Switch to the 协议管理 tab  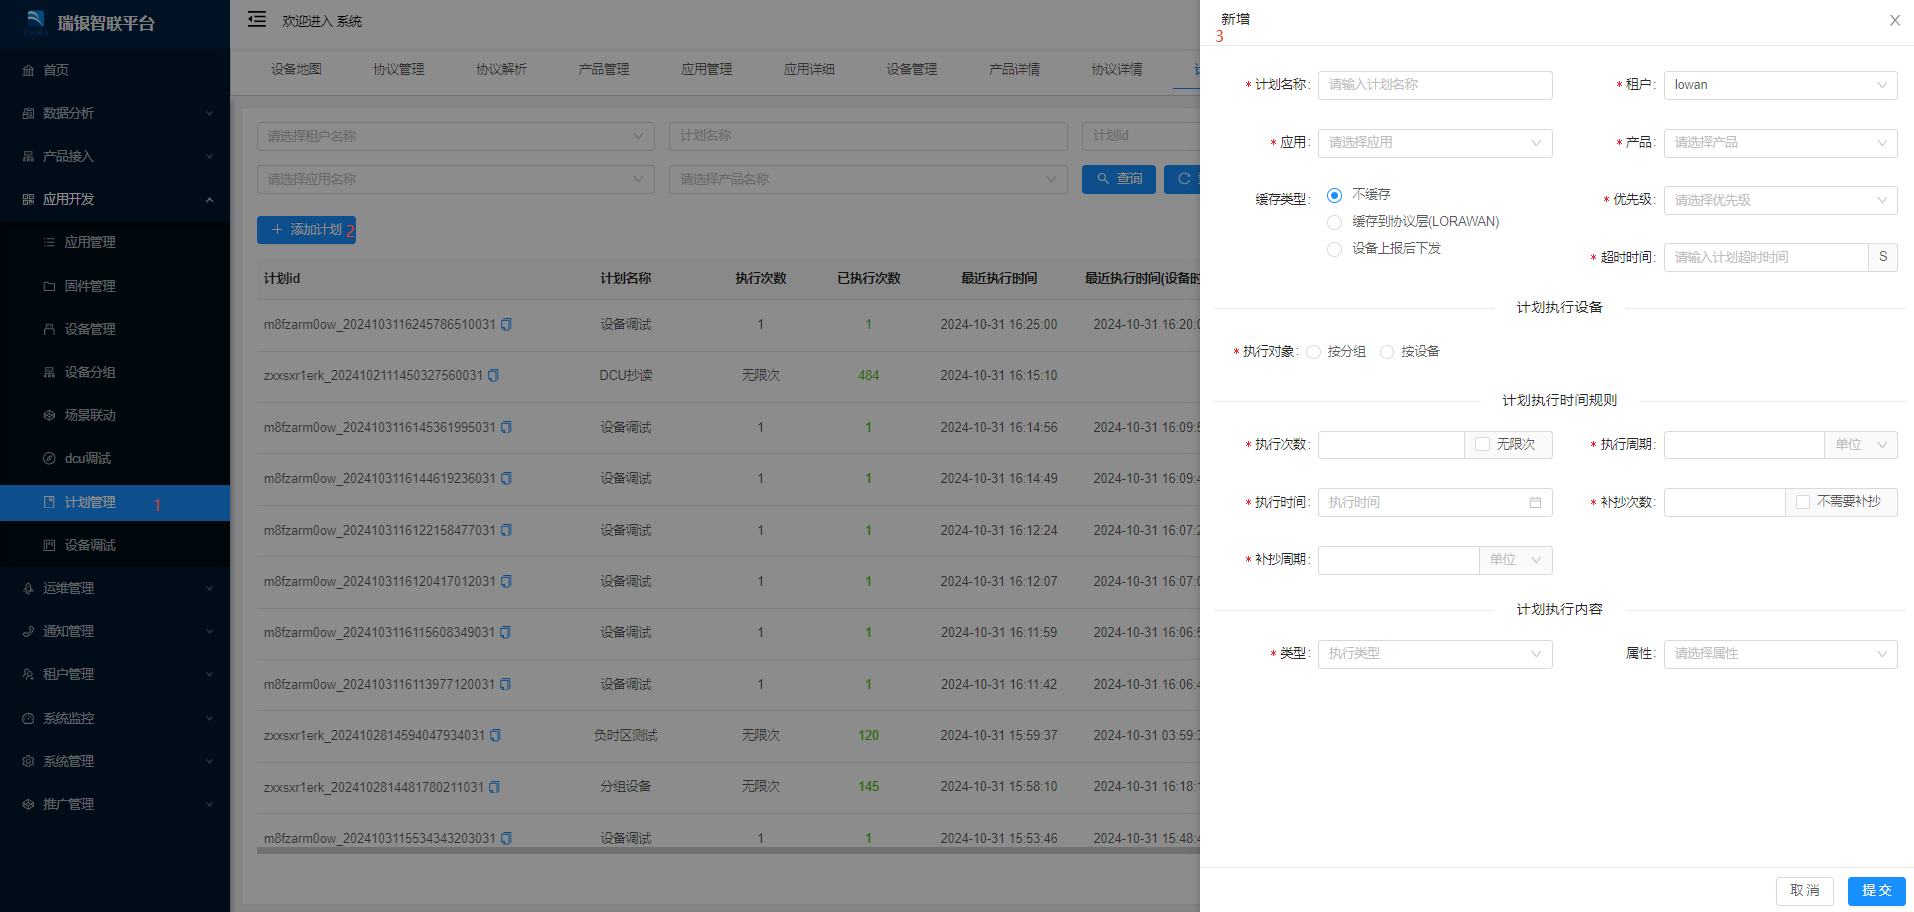399,69
